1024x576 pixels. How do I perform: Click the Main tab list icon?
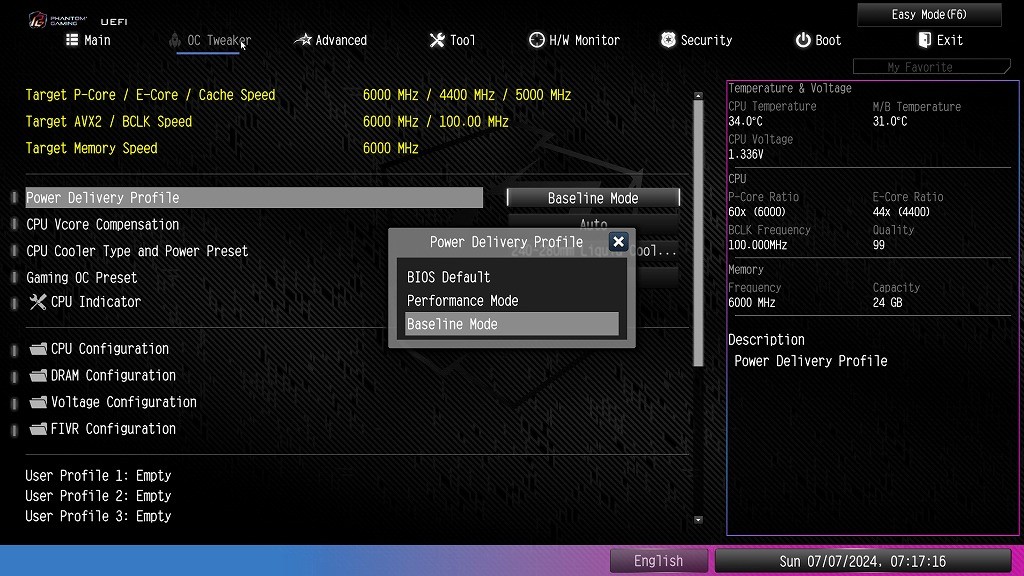point(72,40)
